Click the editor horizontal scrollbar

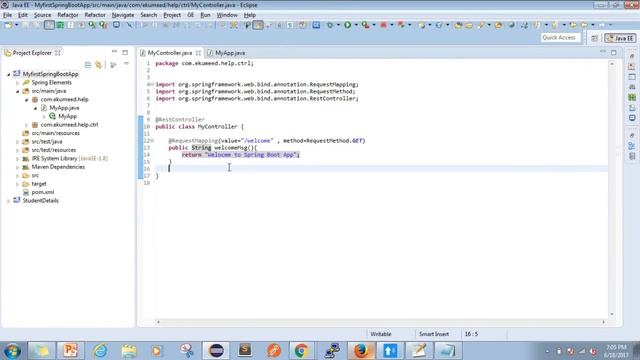380,322
